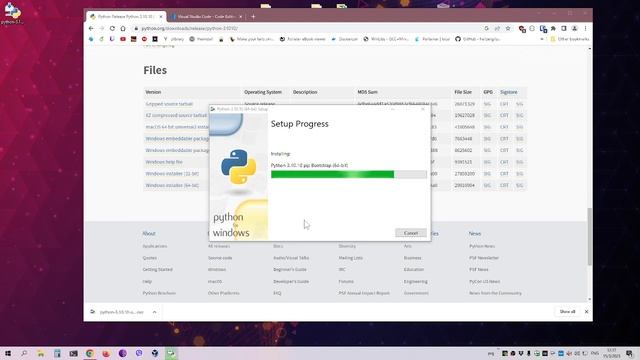This screenshot has width=640, height=360.
Task: Open a new tab with plus button
Action: click(253, 17)
